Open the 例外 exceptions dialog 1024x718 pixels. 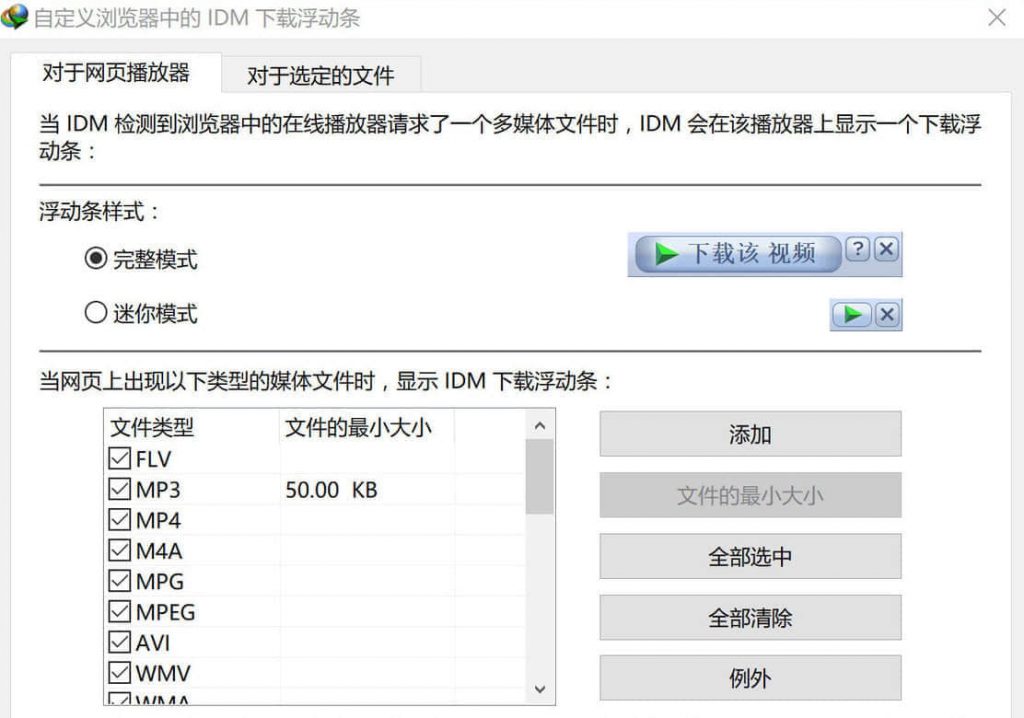[749, 678]
